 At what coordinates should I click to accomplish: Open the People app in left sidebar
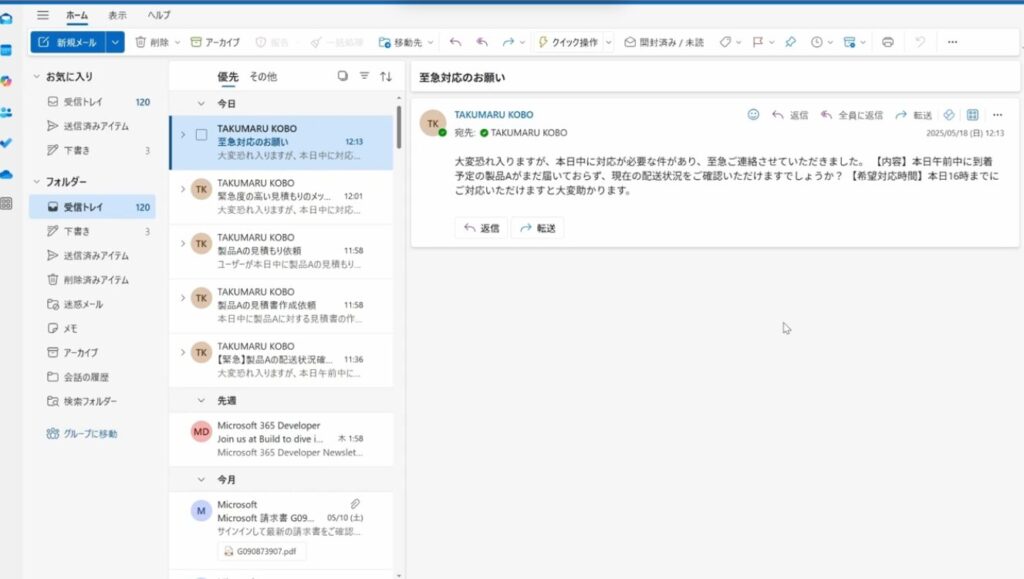tap(7, 112)
